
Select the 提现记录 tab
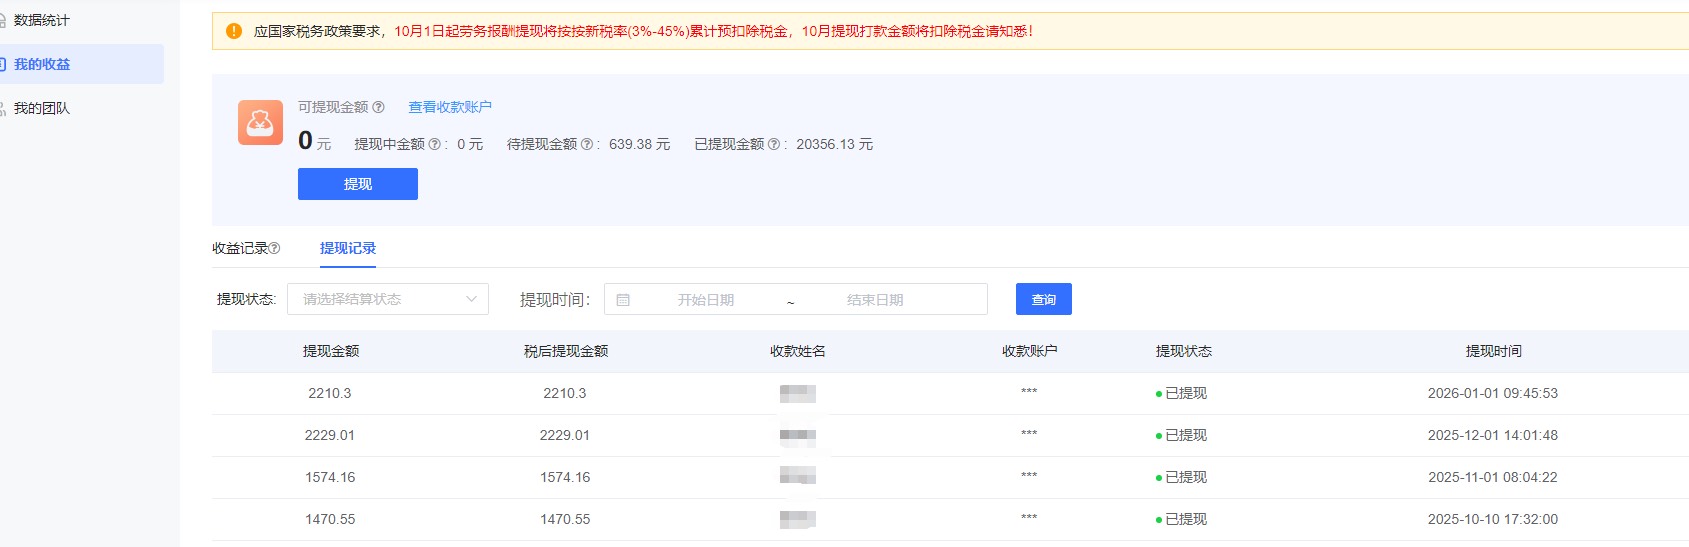(x=348, y=248)
